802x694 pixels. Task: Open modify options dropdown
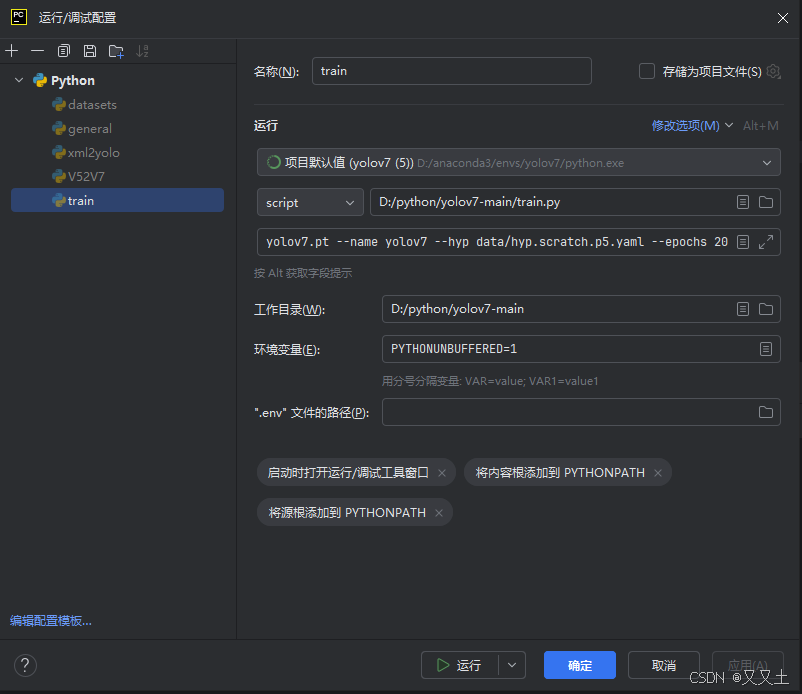pos(692,126)
